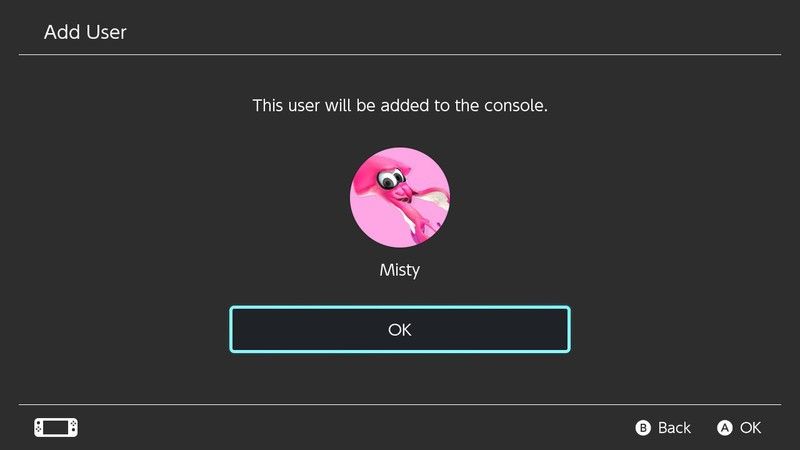Screen dimensions: 800x450
Task: Click the Misty username under the avatar
Action: [x=399, y=270]
